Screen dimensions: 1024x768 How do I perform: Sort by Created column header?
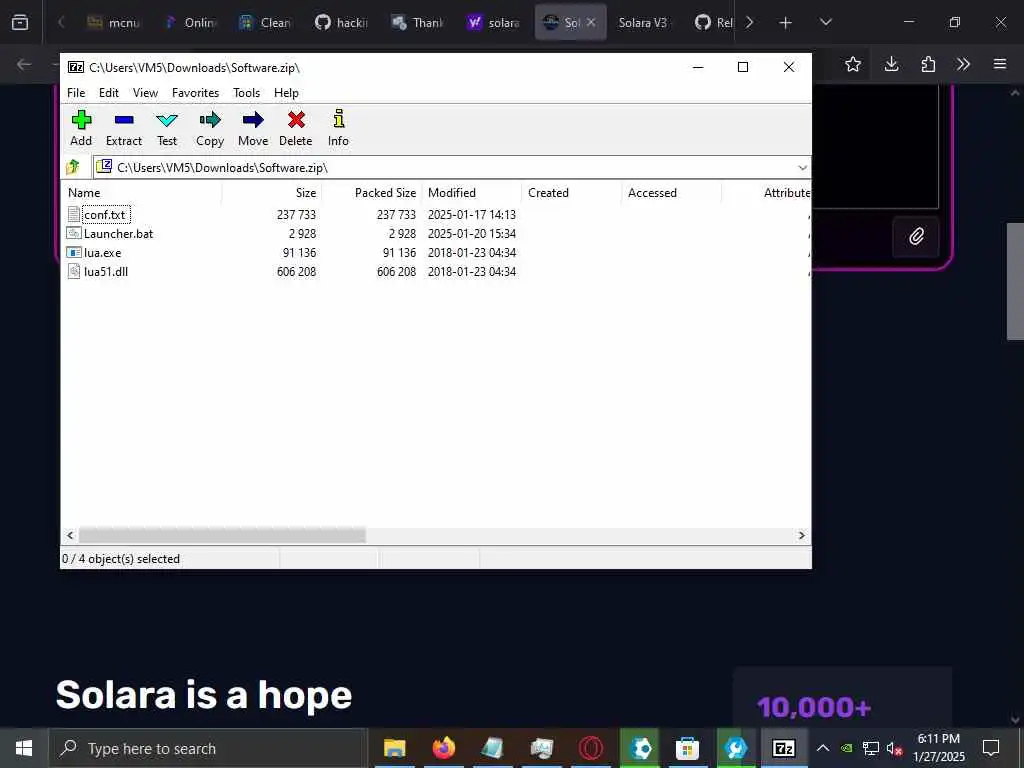(549, 193)
